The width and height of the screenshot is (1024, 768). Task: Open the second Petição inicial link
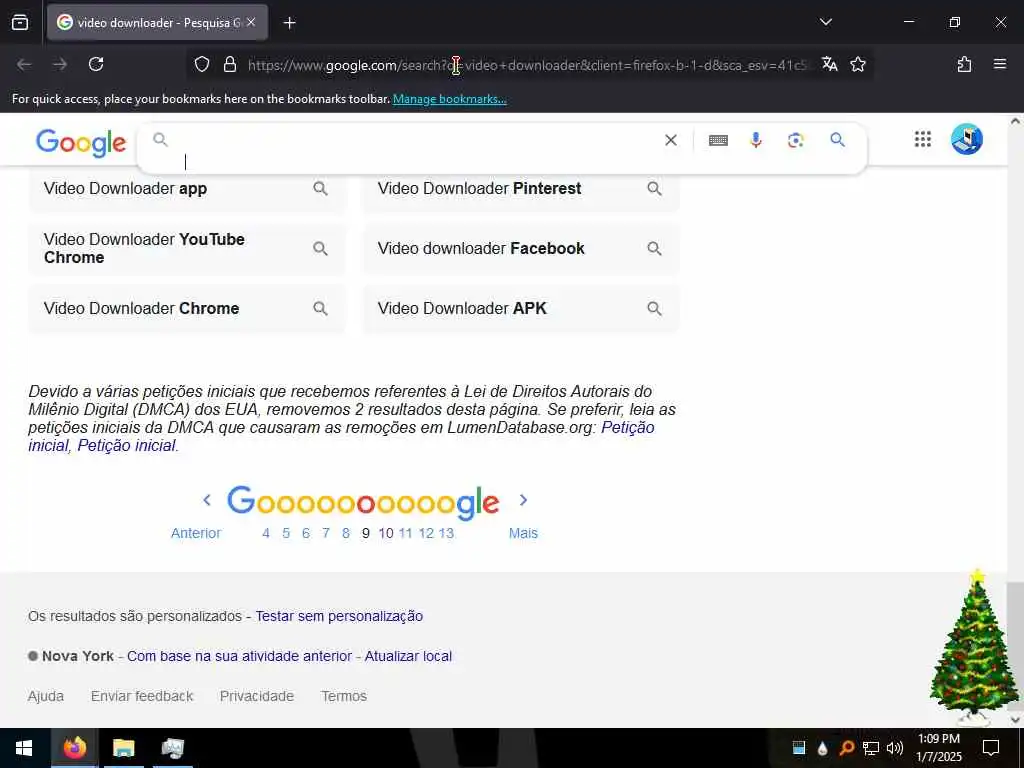127,445
